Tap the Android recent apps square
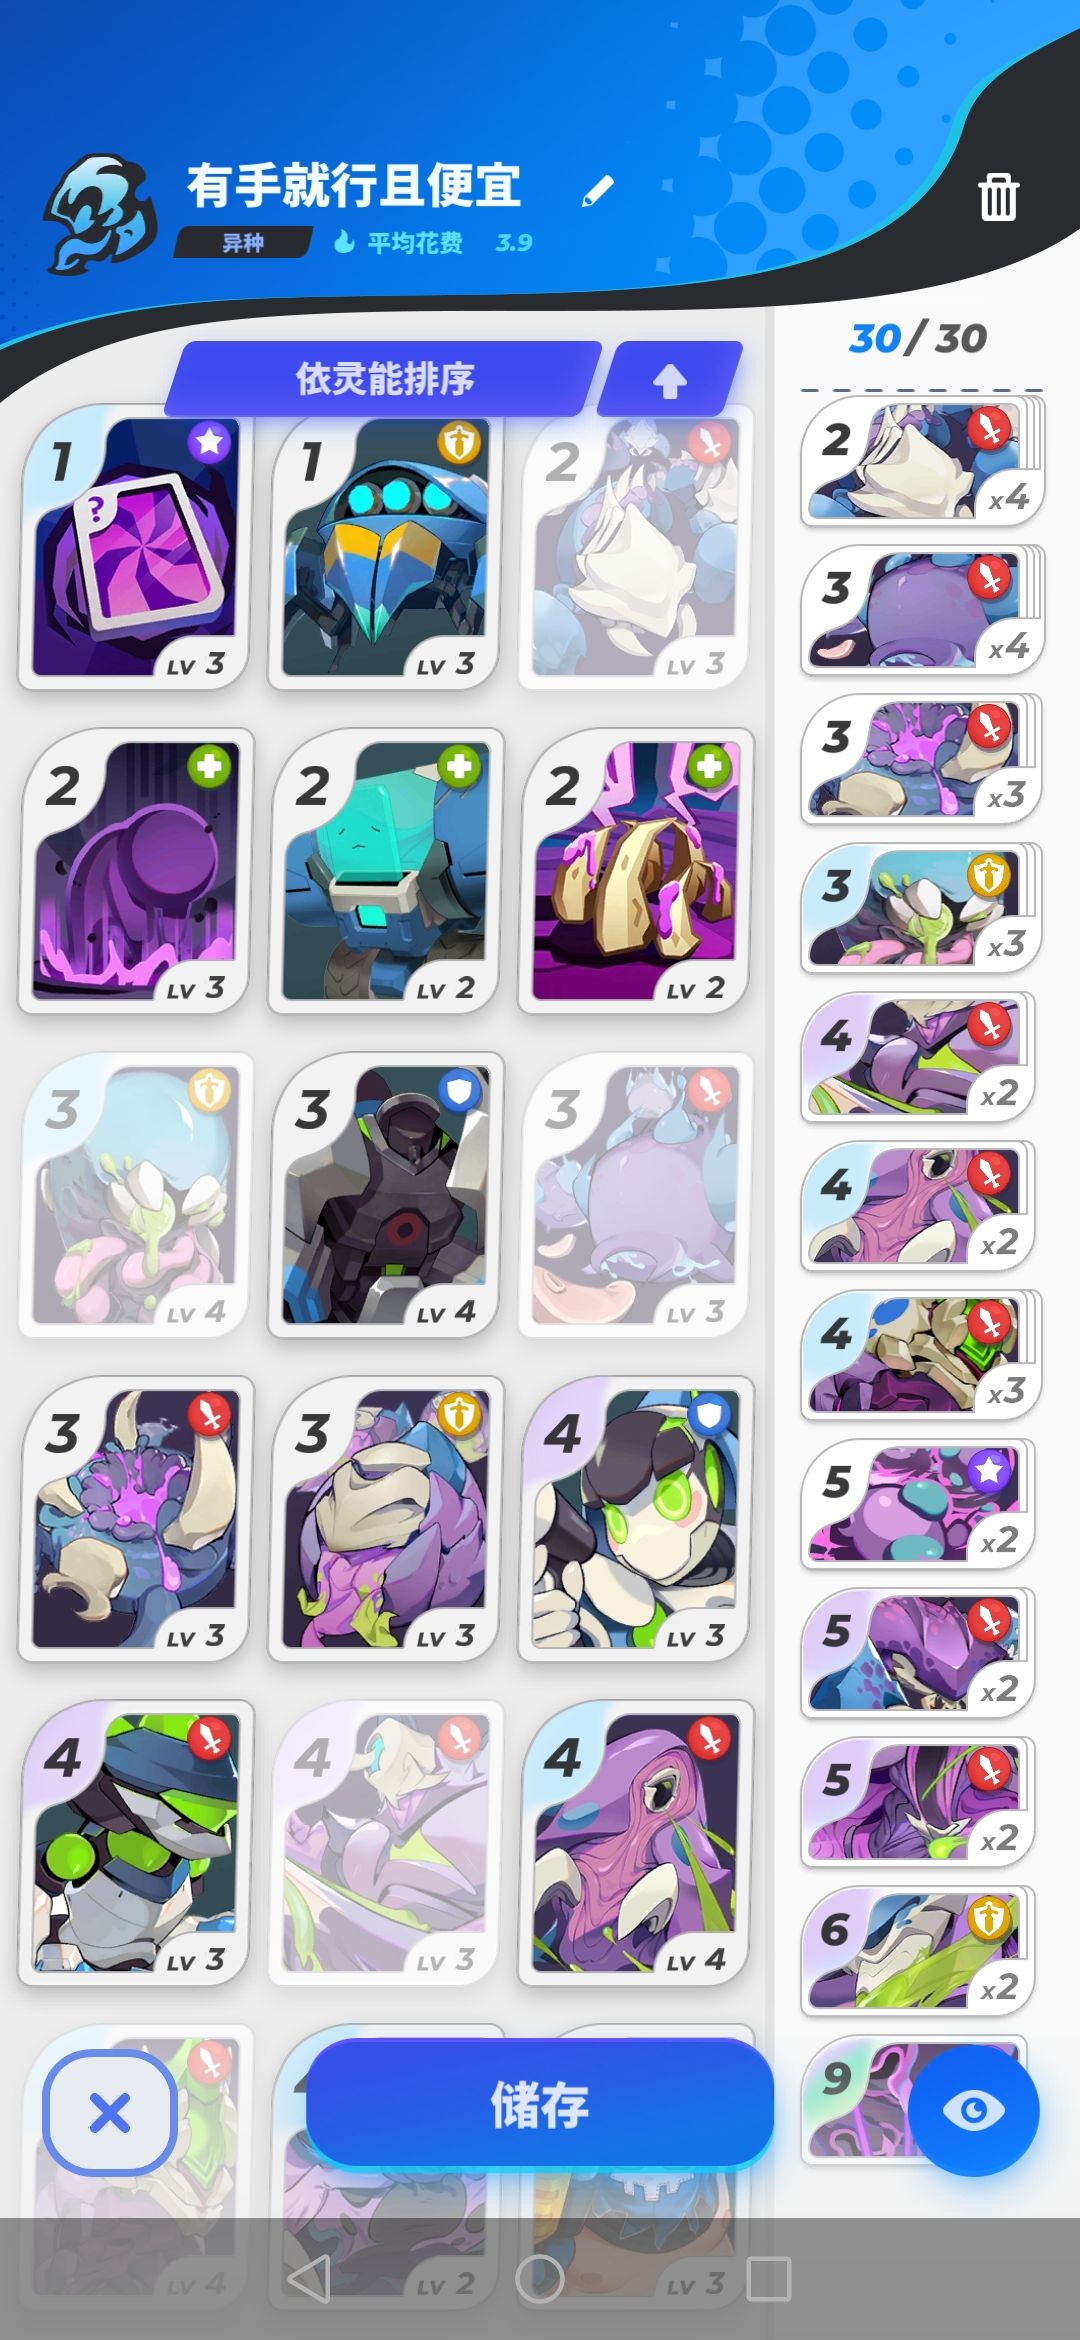Image resolution: width=1080 pixels, height=2340 pixels. [x=769, y=2279]
